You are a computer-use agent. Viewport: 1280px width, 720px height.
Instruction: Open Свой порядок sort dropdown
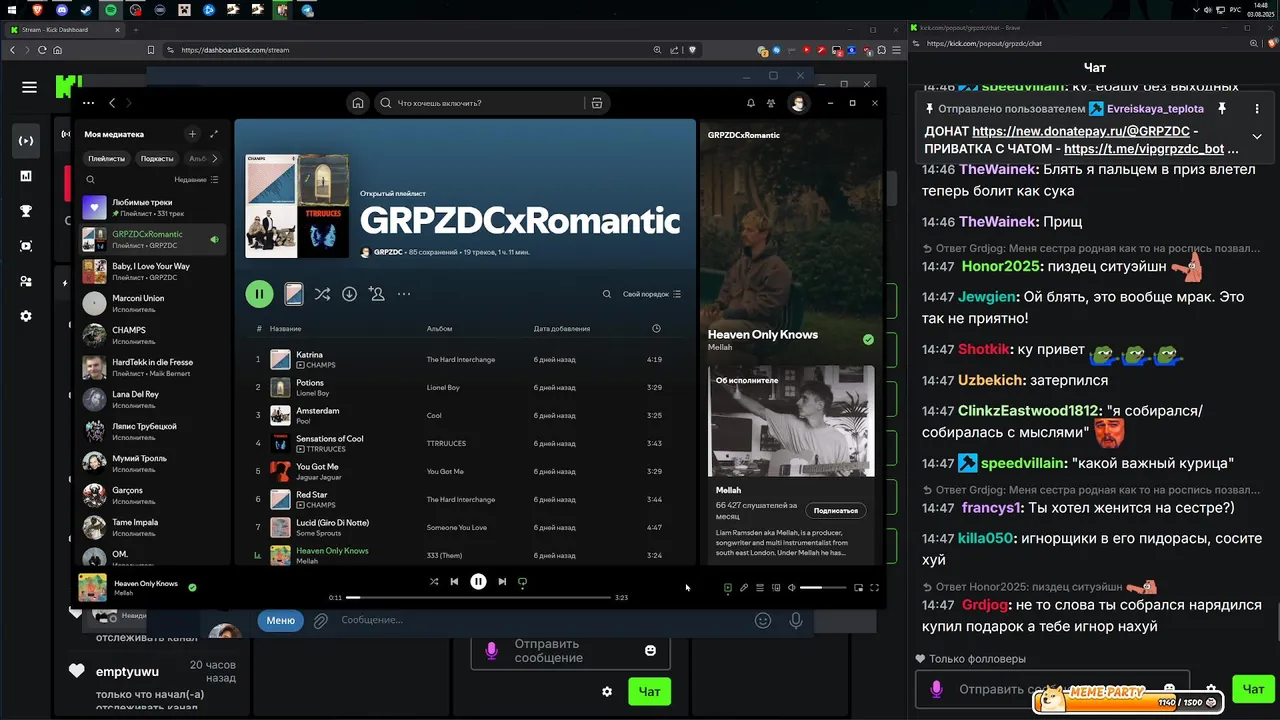point(652,294)
